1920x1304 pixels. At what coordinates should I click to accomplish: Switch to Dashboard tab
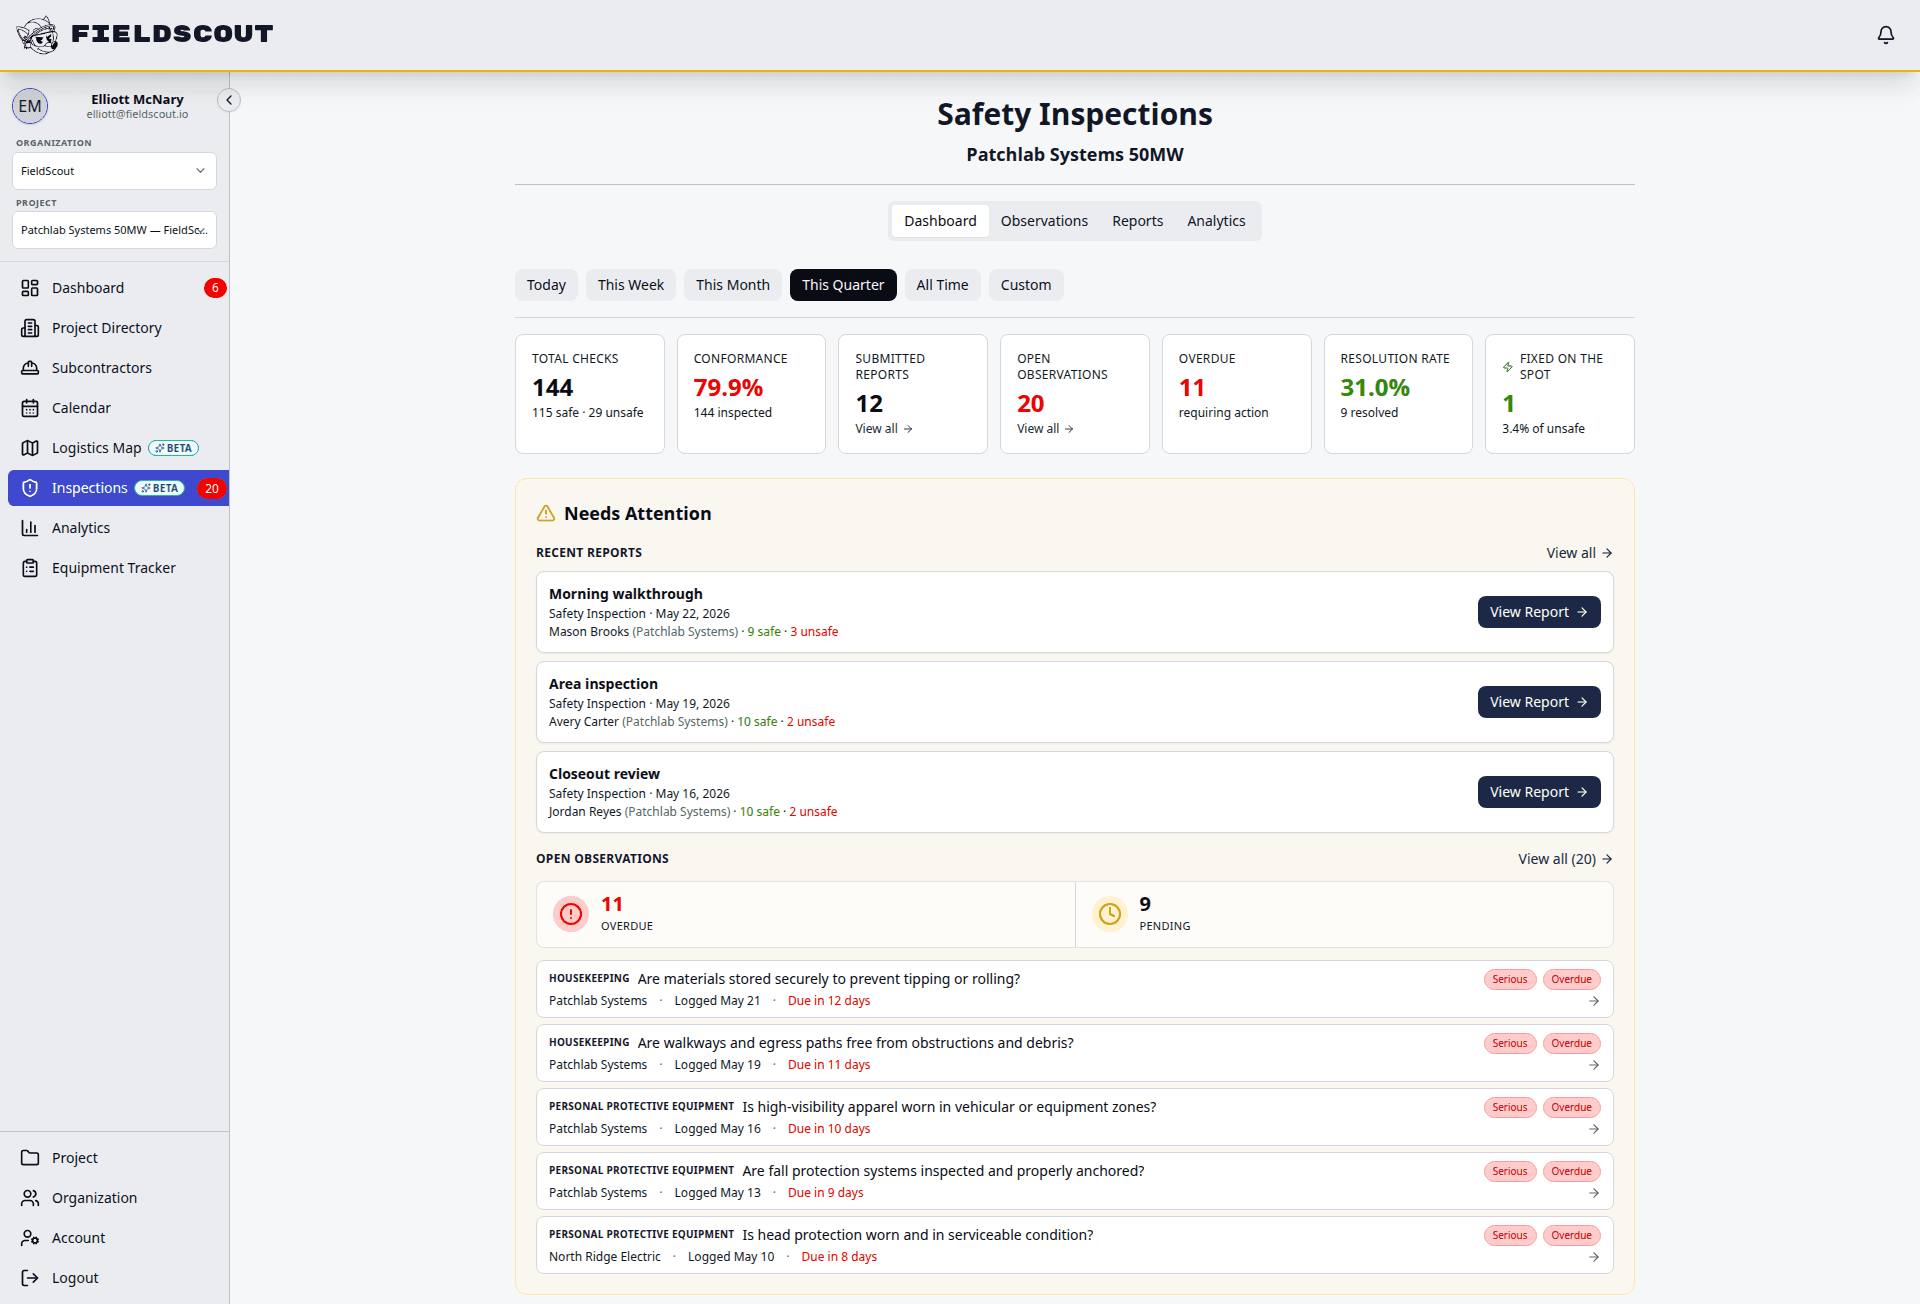[940, 221]
